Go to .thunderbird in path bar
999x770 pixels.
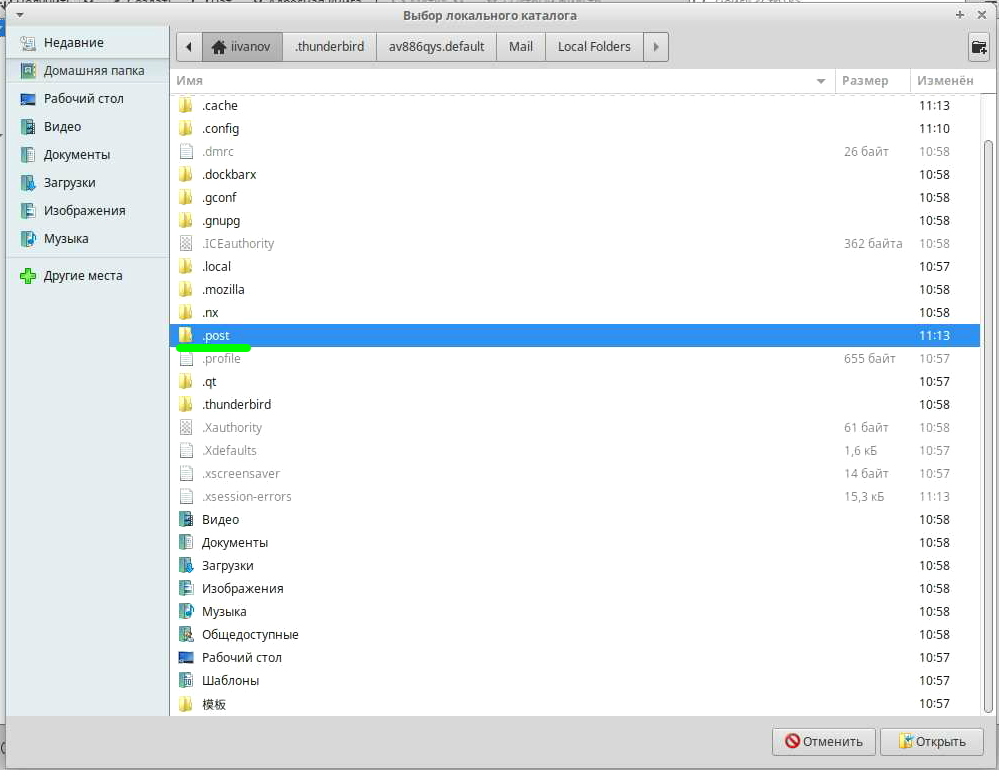tap(329, 46)
